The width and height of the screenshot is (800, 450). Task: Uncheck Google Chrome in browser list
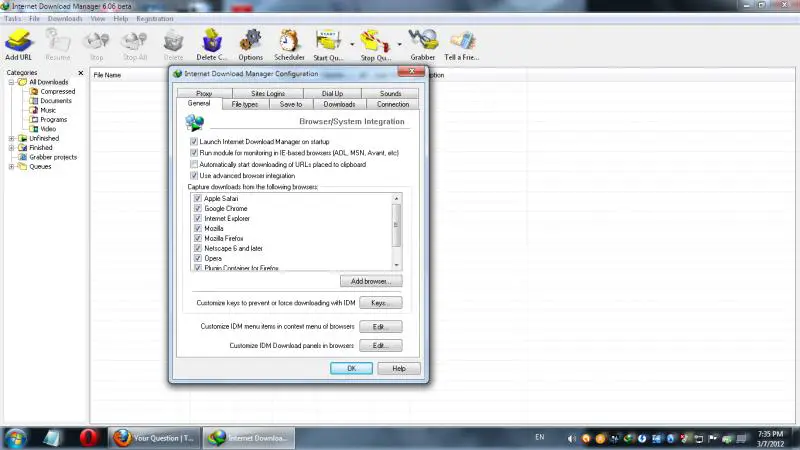(198, 208)
